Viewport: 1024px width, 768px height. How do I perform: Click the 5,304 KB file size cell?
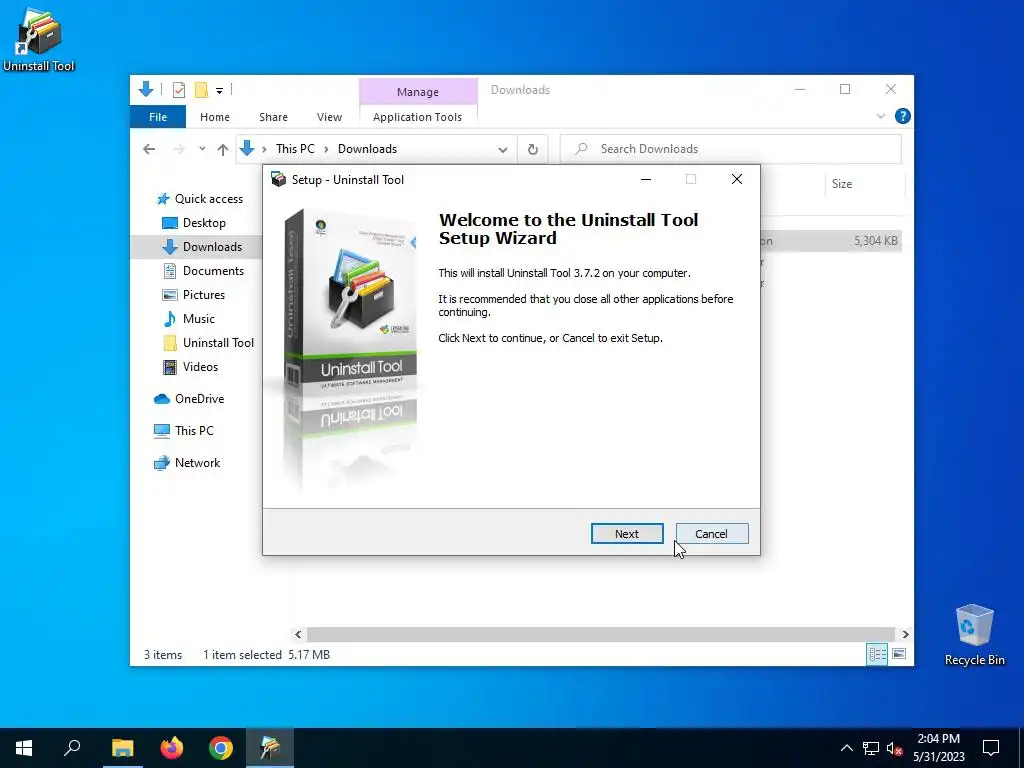pyautogui.click(x=875, y=241)
